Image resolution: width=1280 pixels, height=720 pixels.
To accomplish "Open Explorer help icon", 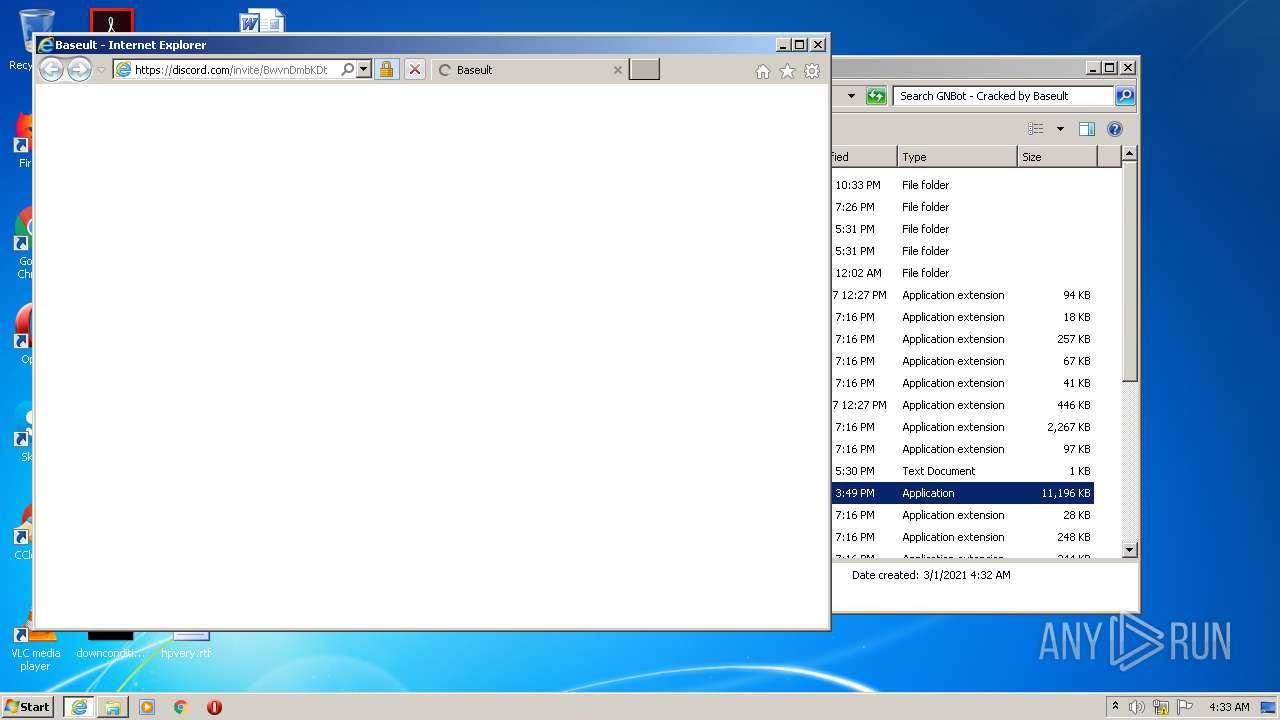I will click(1115, 129).
